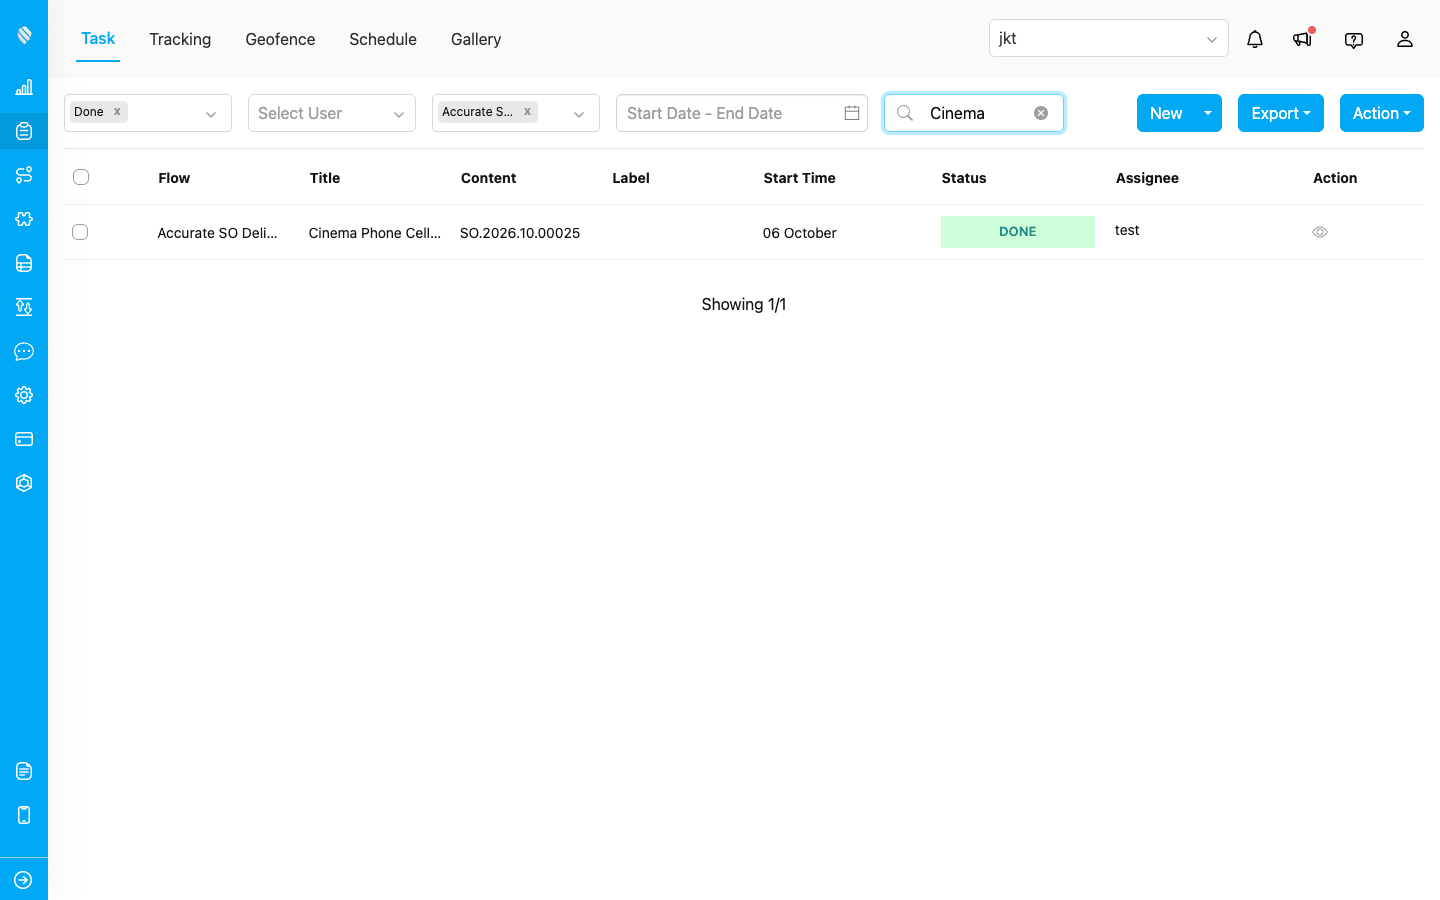
Task: Open the up-down arrows import/export sidebar icon
Action: pos(24,307)
